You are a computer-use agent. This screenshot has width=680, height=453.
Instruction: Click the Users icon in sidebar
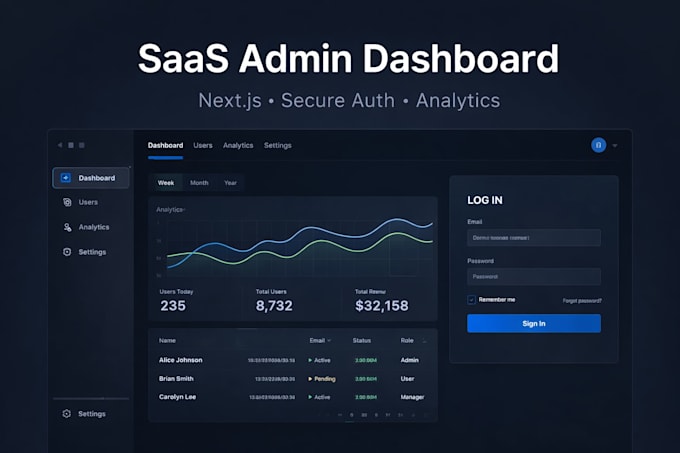pyautogui.click(x=67, y=202)
